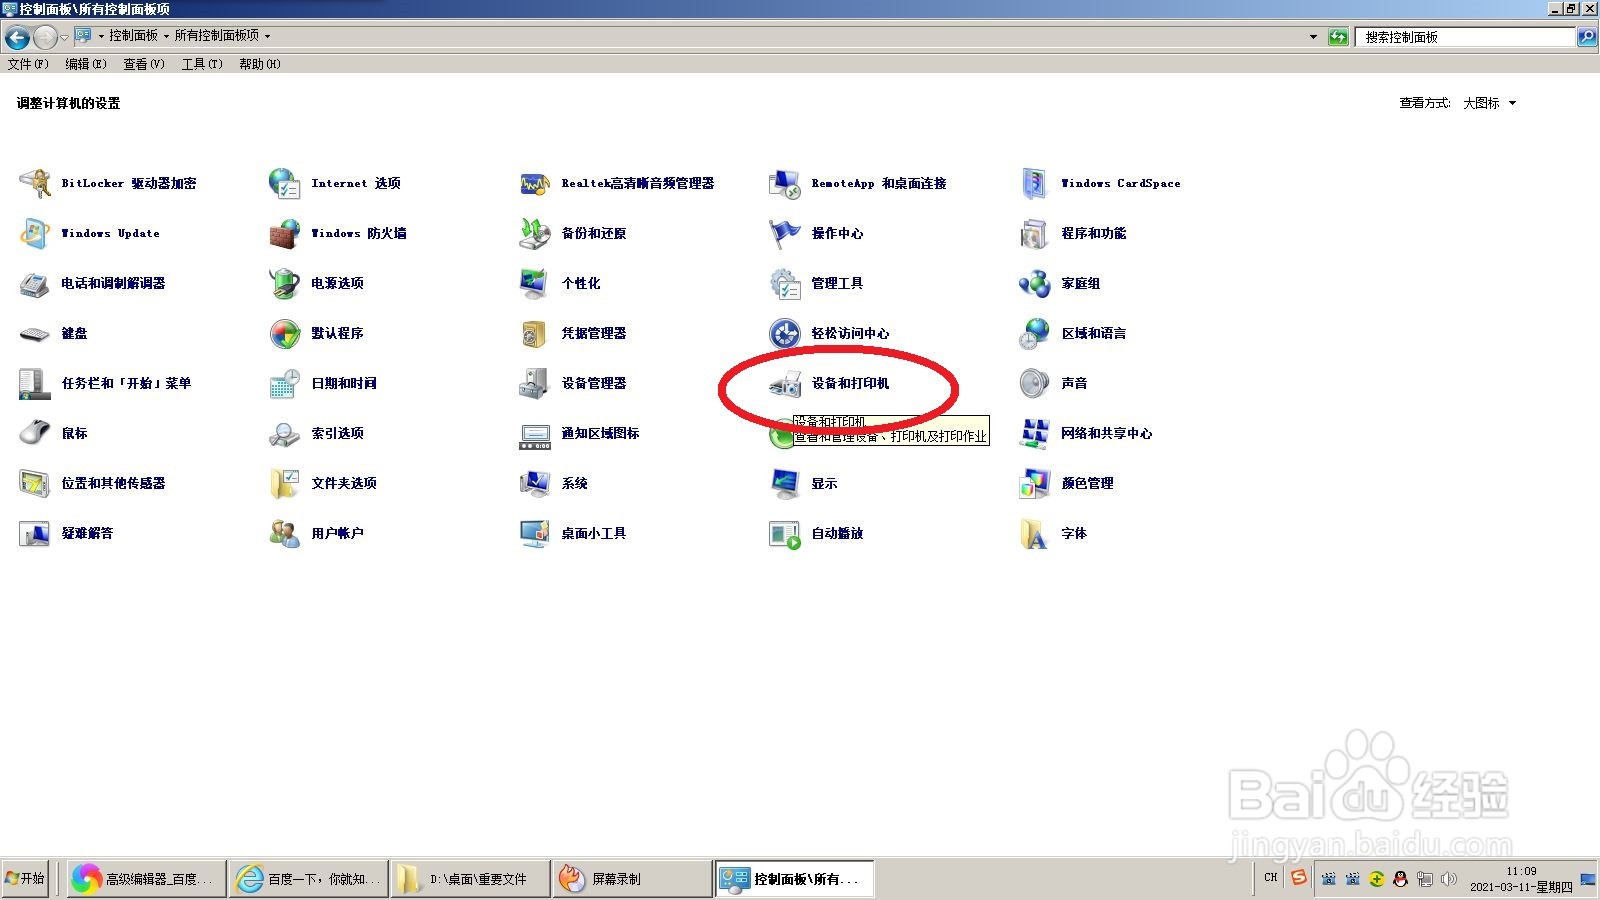The image size is (1600, 900).
Task: Open Windows CardSpace icon
Action: [1035, 183]
